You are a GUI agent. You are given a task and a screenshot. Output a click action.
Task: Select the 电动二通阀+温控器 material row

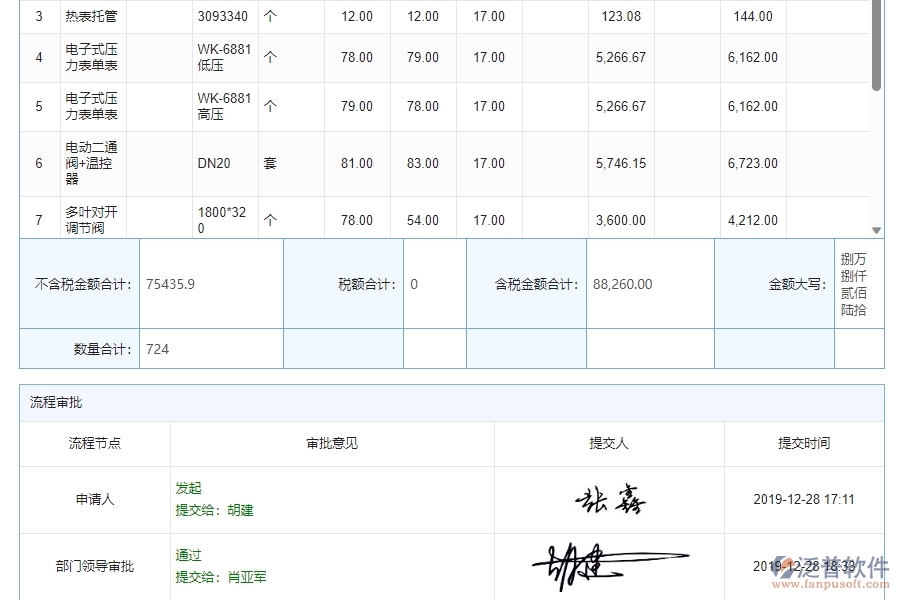pos(94,163)
